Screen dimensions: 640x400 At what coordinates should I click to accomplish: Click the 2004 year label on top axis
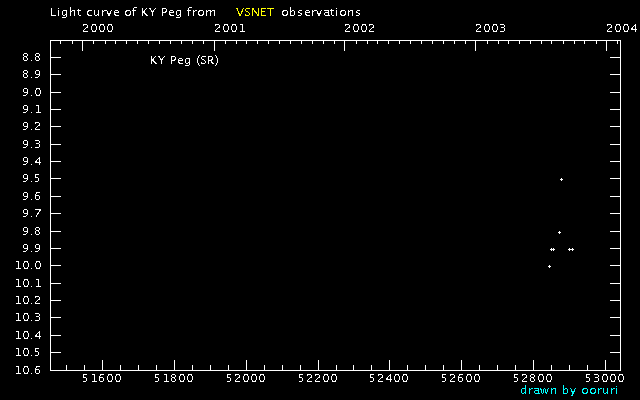(622, 28)
